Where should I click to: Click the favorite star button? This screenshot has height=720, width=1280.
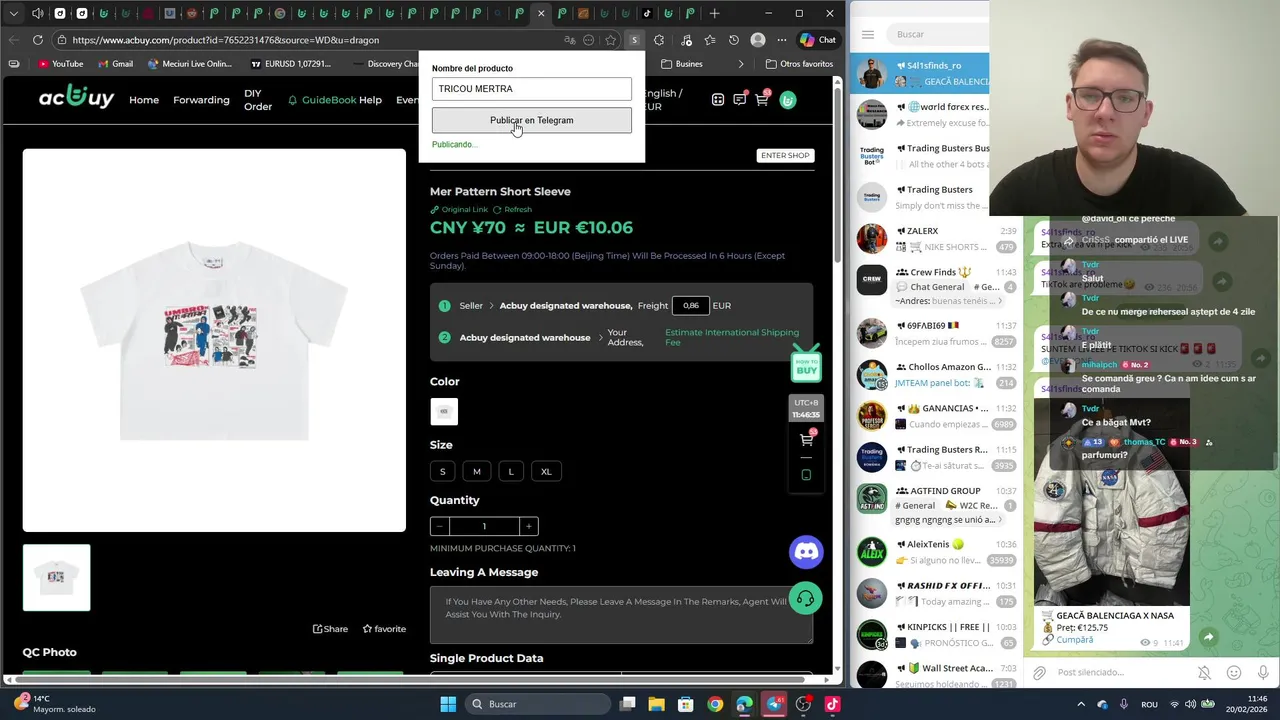[x=384, y=629]
